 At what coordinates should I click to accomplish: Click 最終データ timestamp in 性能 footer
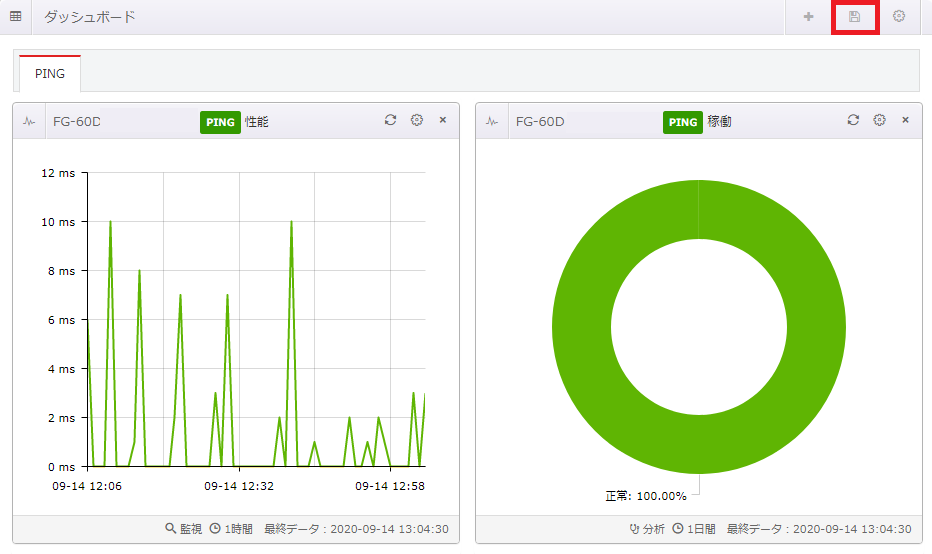(x=356, y=528)
